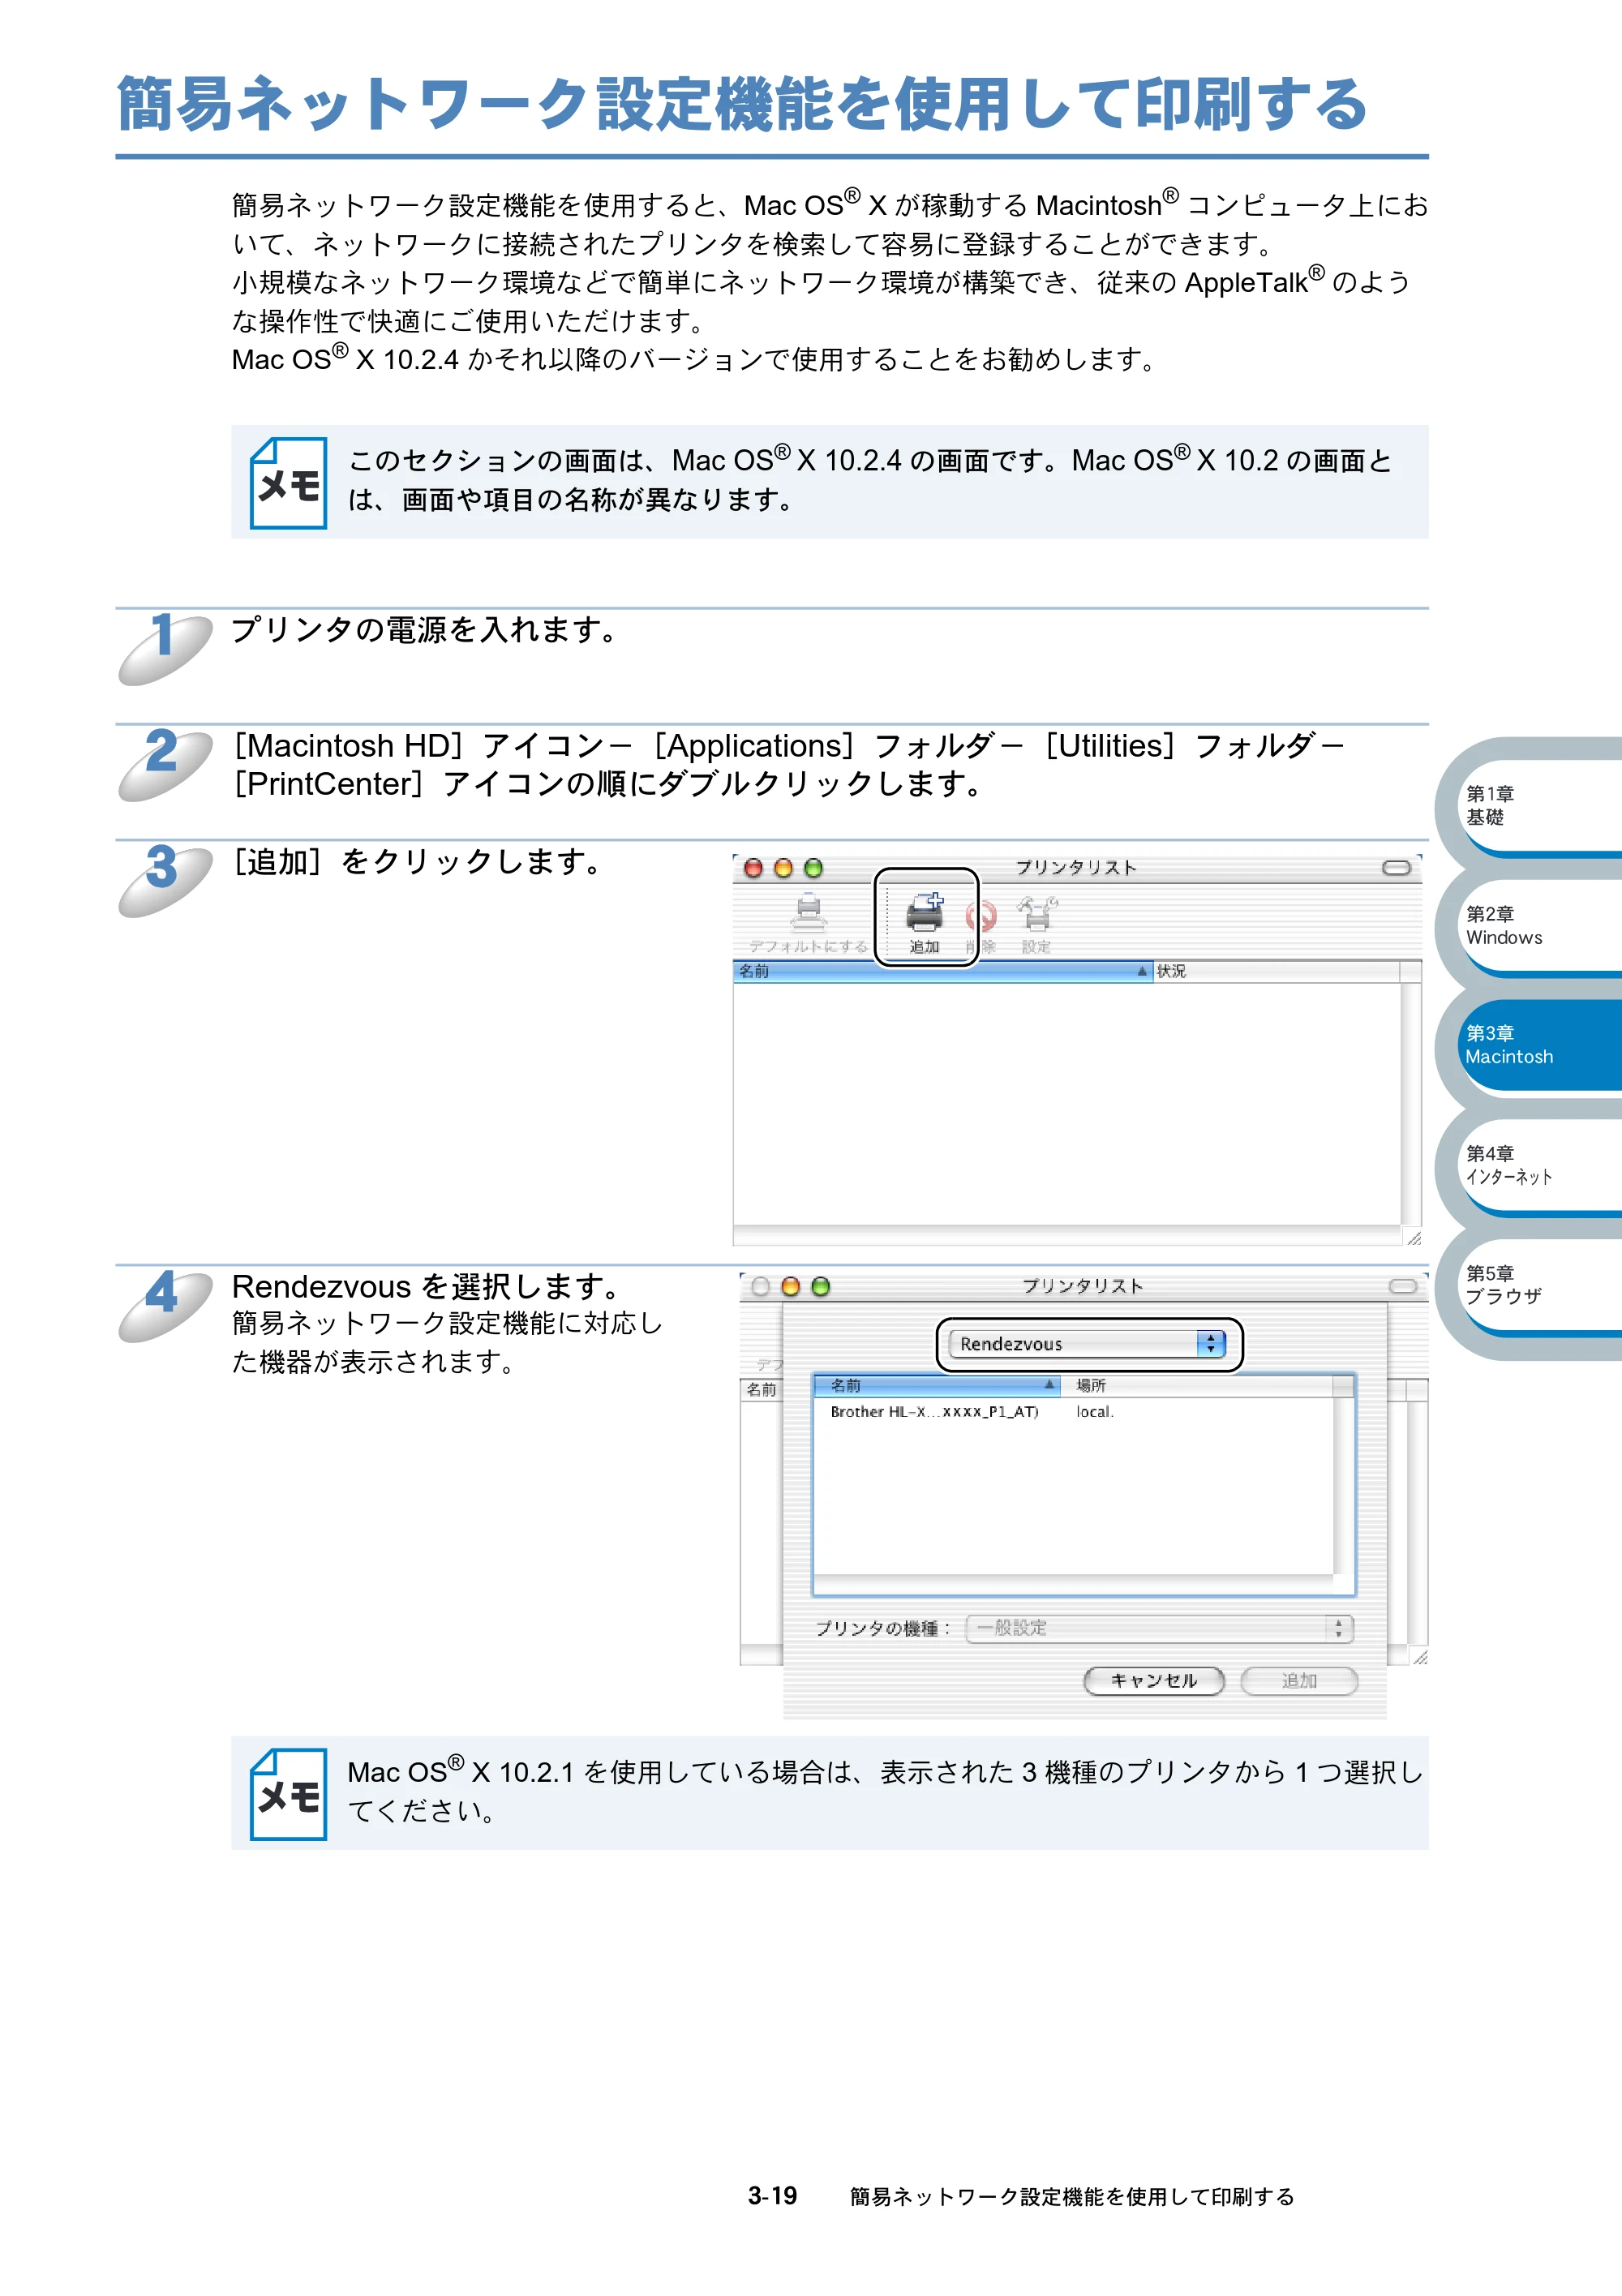Click the 場所 column header in dialog
Screen dimensions: 1622x2296
coord(1198,1385)
